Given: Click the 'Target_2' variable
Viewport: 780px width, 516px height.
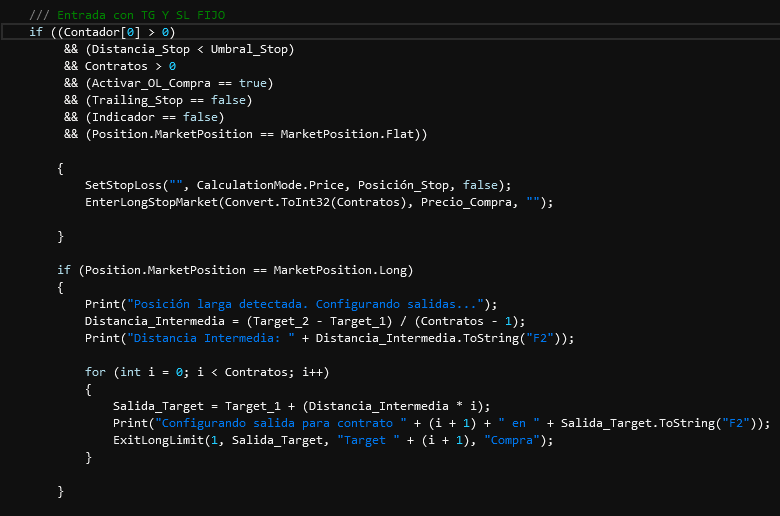Looking at the screenshot, I should [x=281, y=321].
